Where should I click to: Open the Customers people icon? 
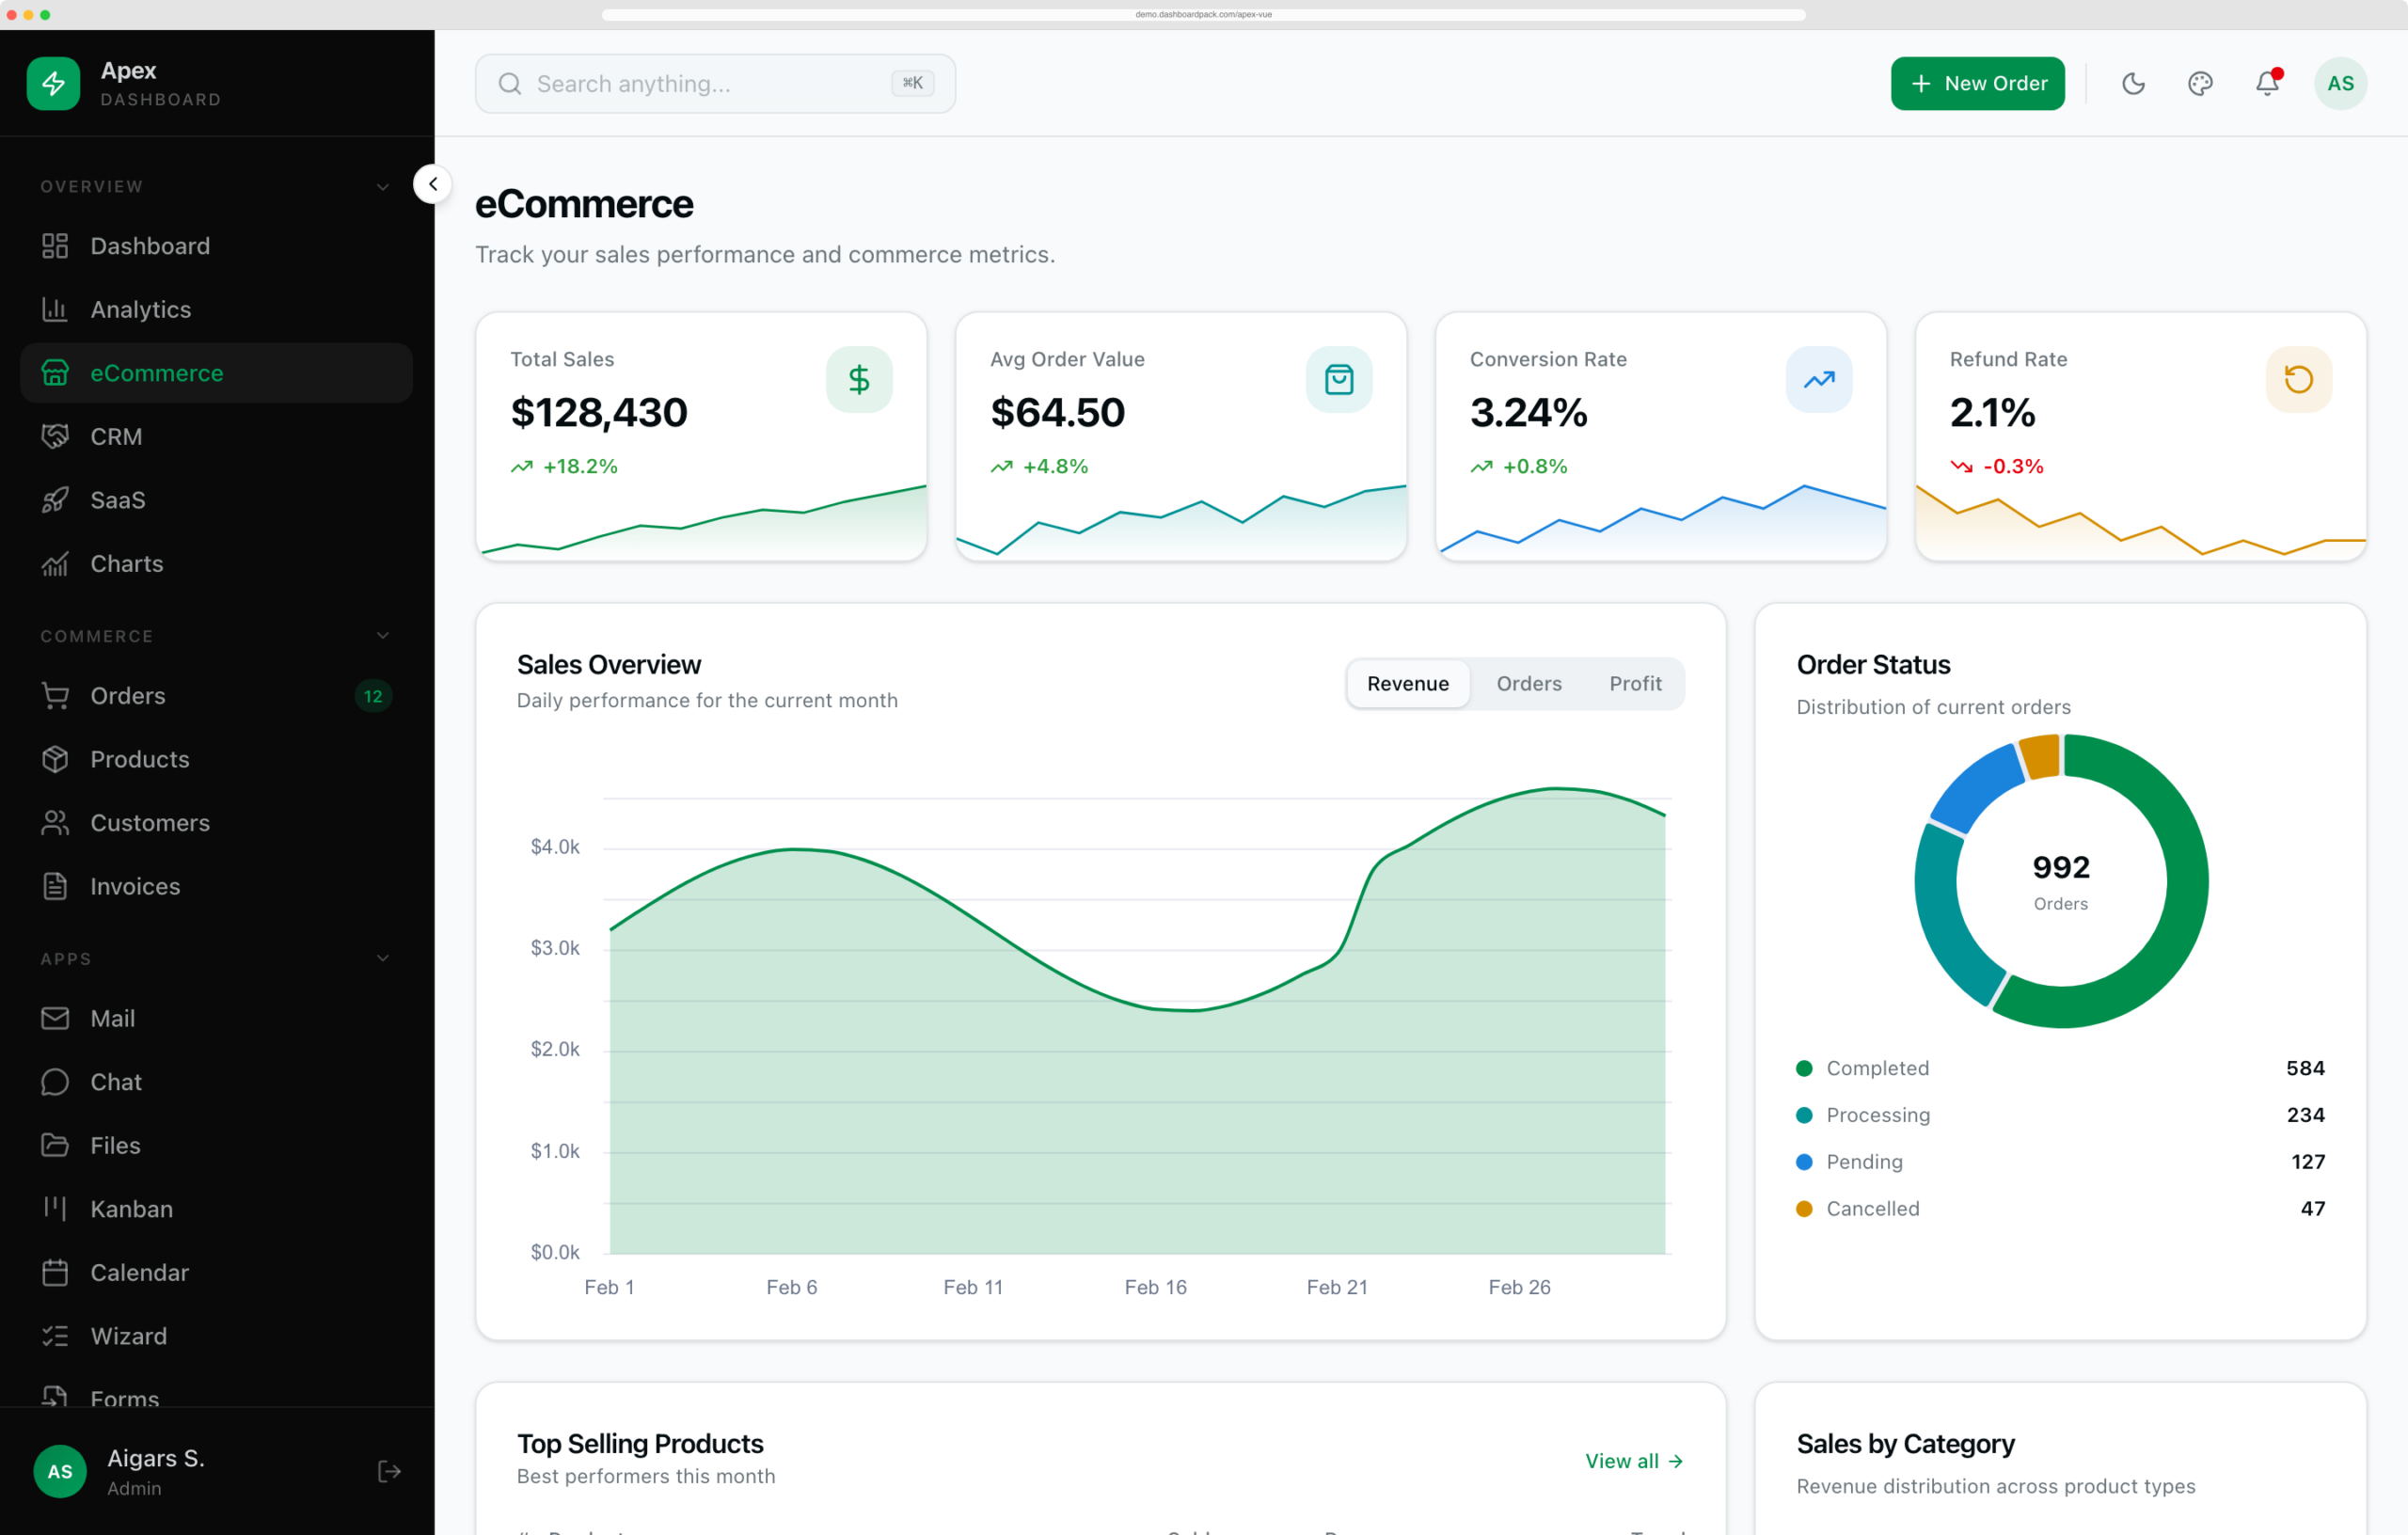(x=55, y=823)
